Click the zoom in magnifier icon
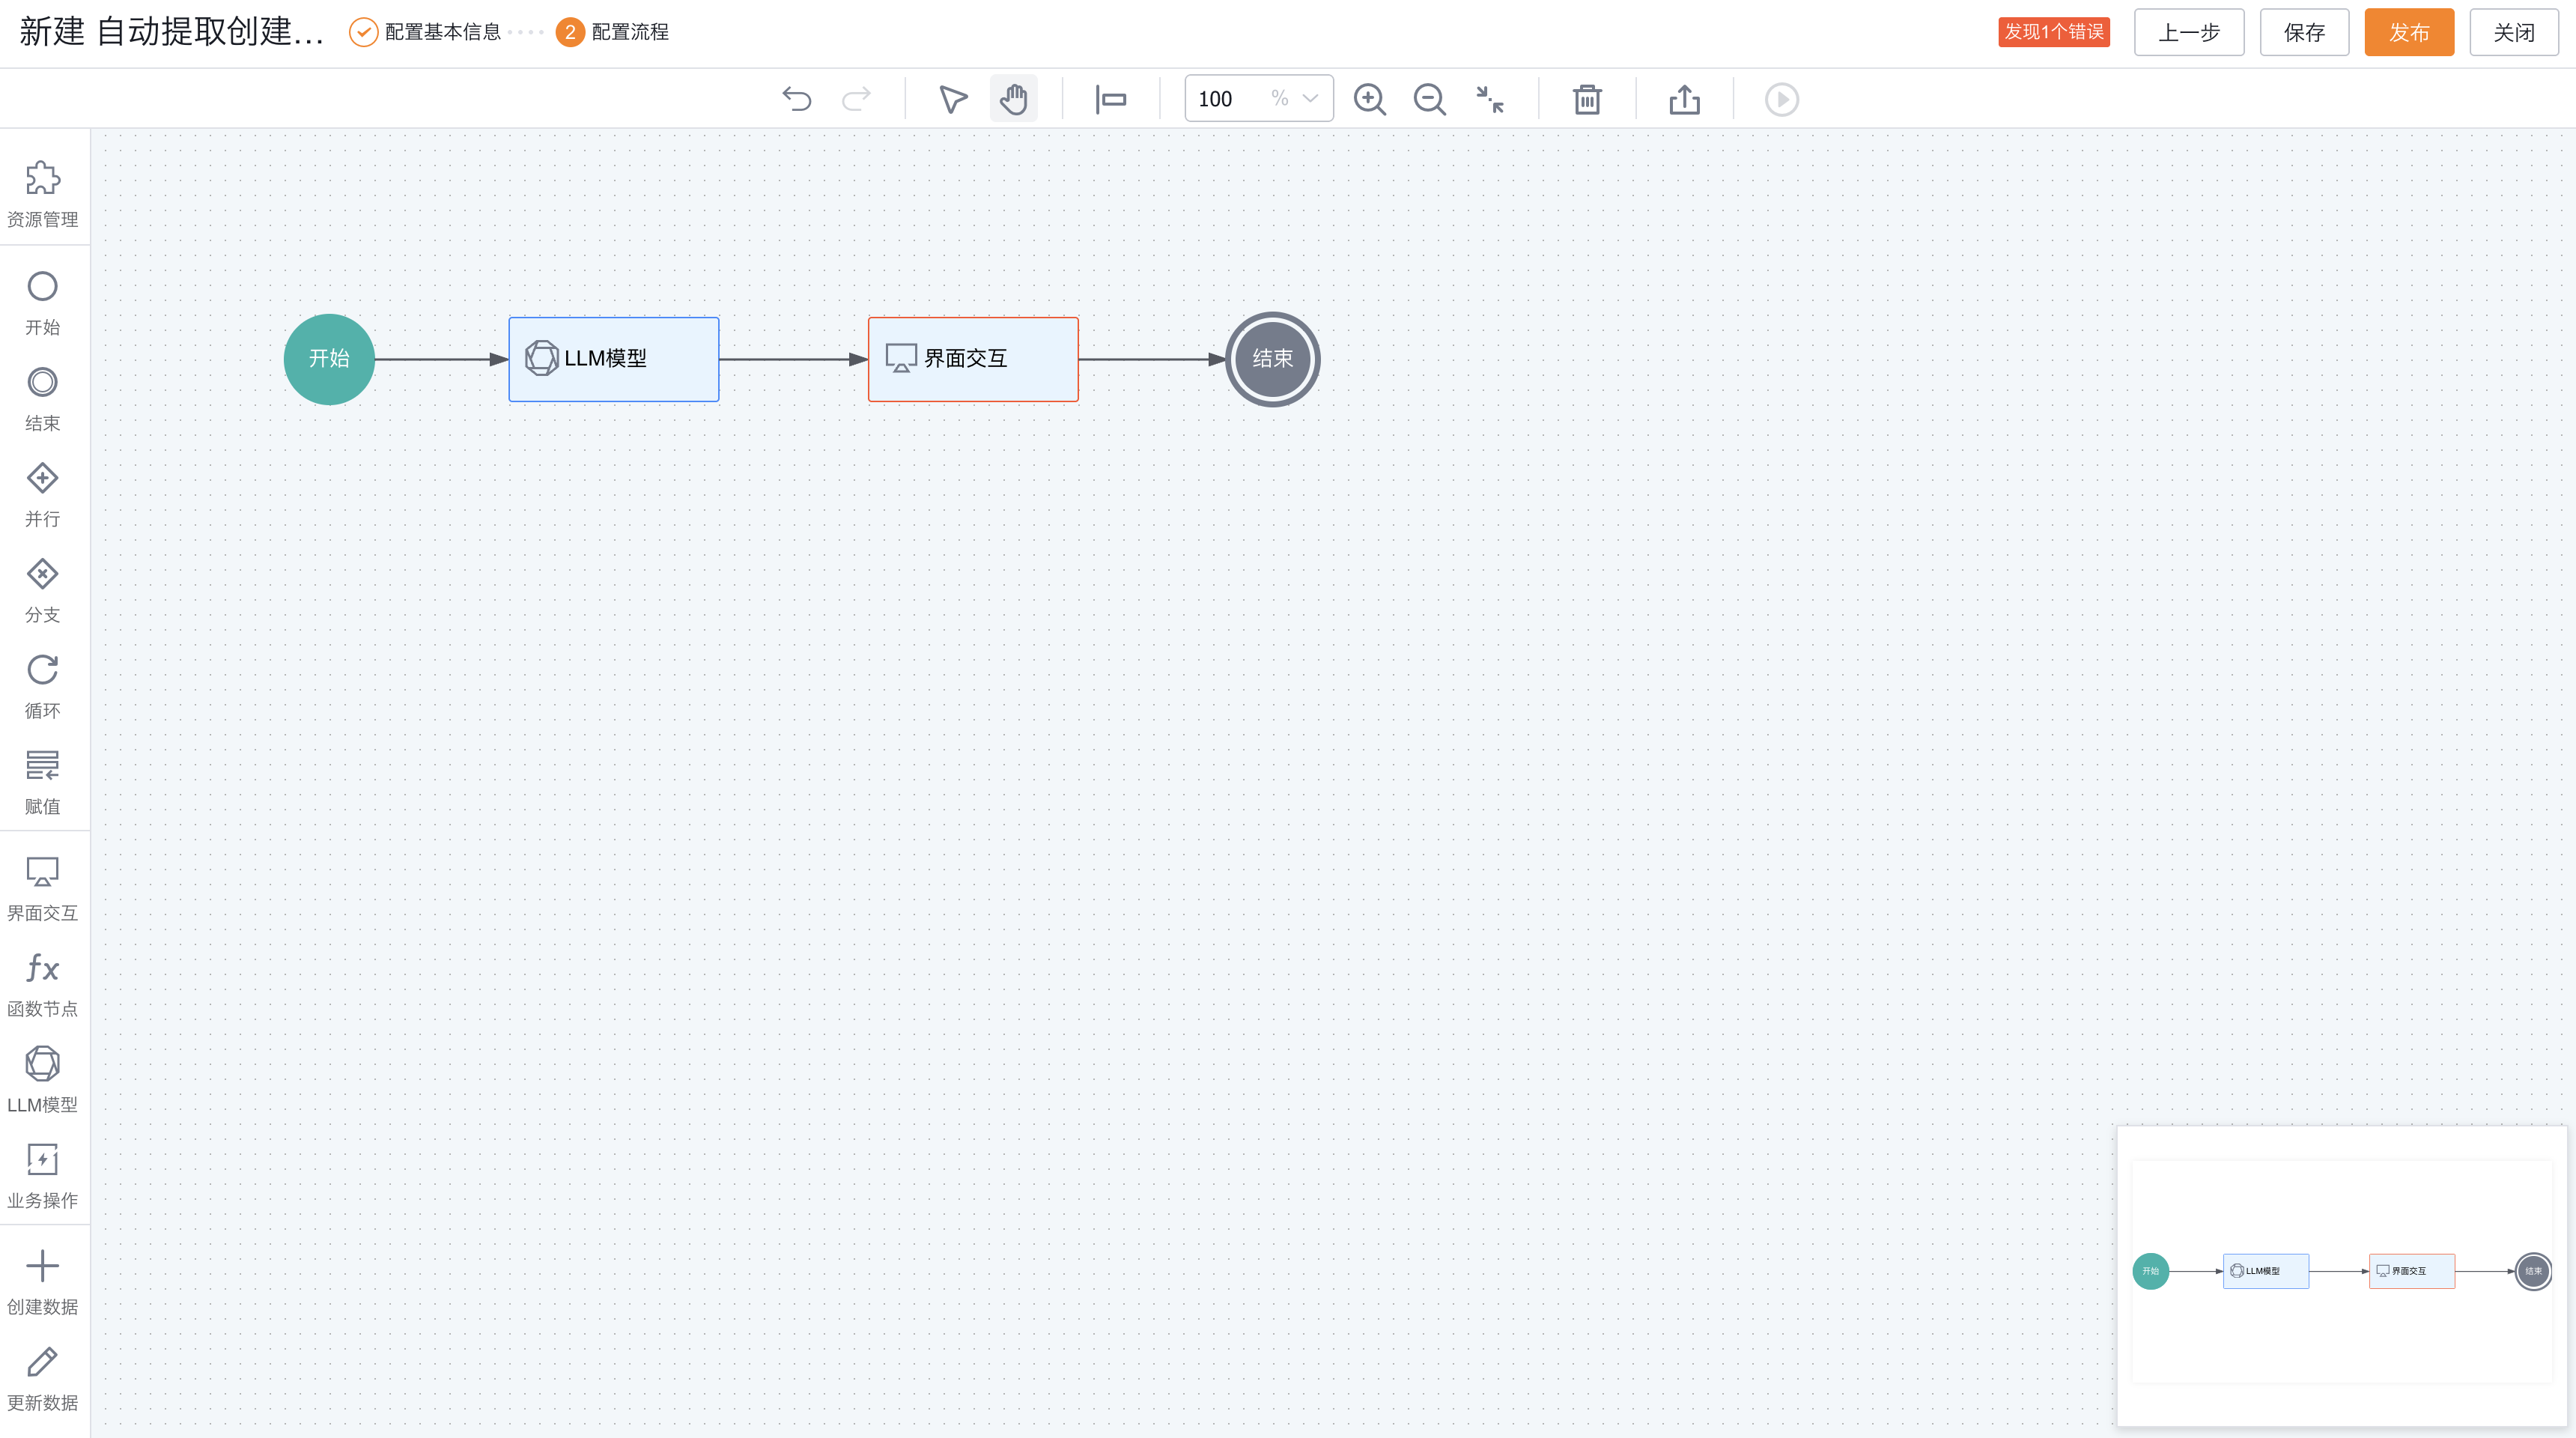Viewport: 2576px width, 1438px height. coord(1369,99)
